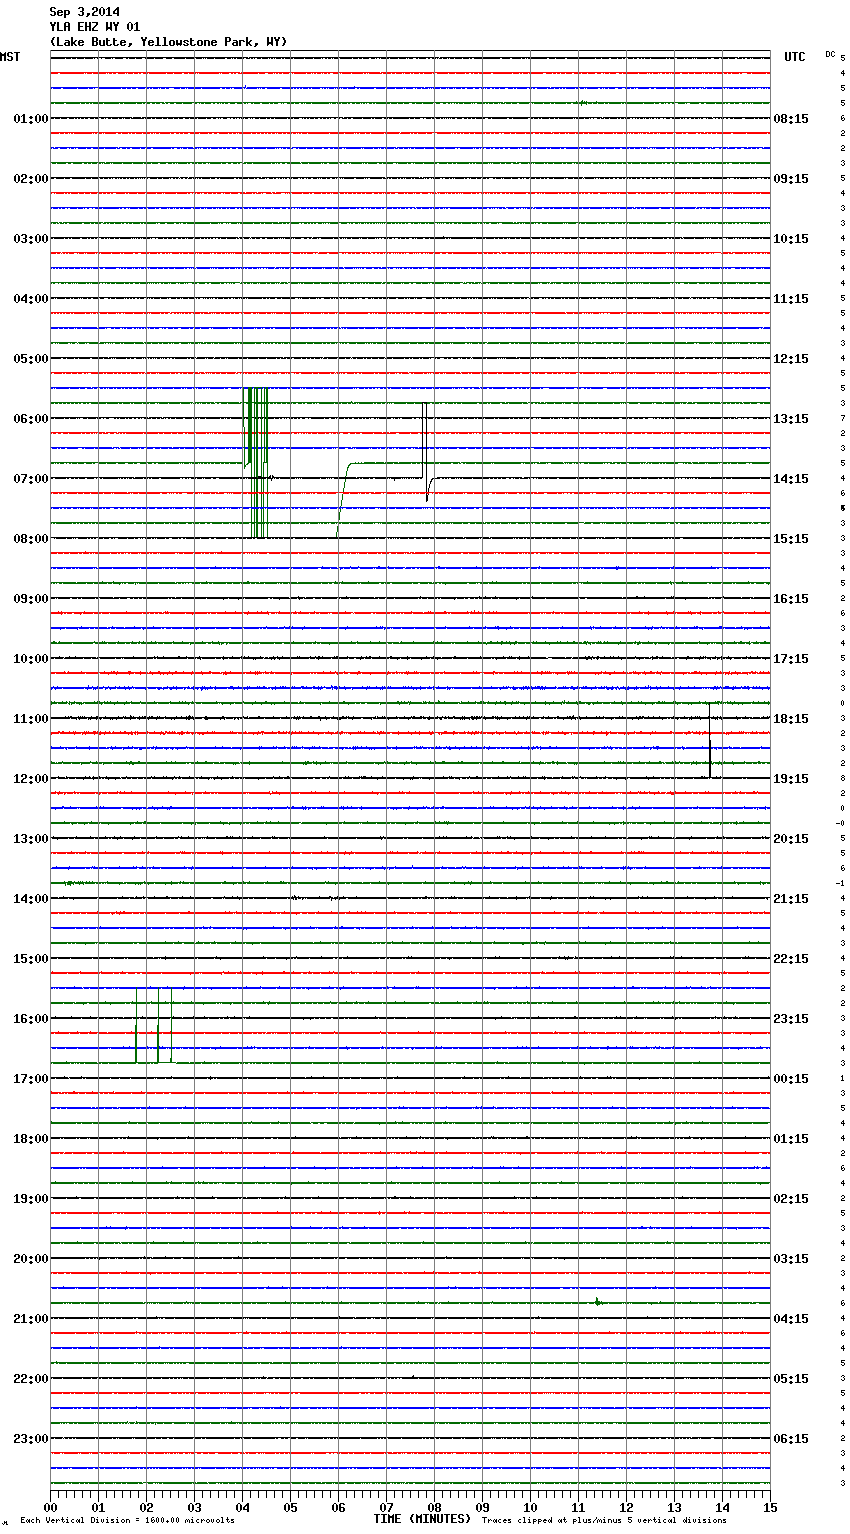Select the 12:00 MST row label
Image resolution: width=850 pixels, height=1534 pixels.
31,779
